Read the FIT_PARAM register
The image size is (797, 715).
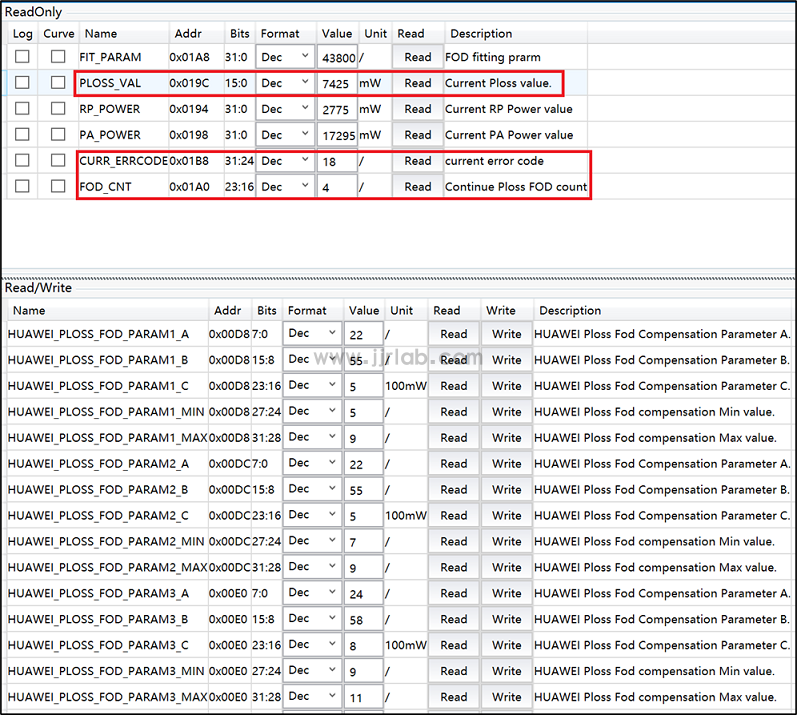coord(418,57)
